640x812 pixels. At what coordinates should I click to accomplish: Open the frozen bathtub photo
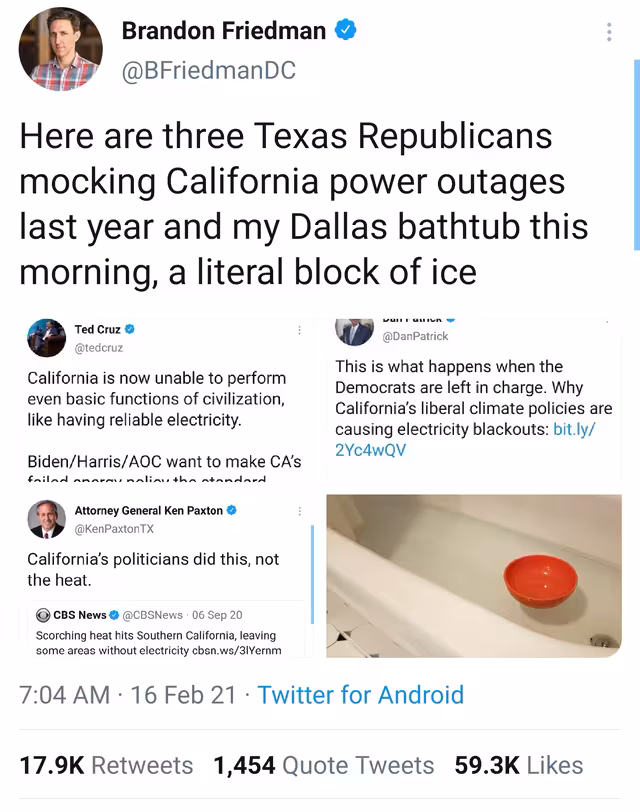coord(473,576)
